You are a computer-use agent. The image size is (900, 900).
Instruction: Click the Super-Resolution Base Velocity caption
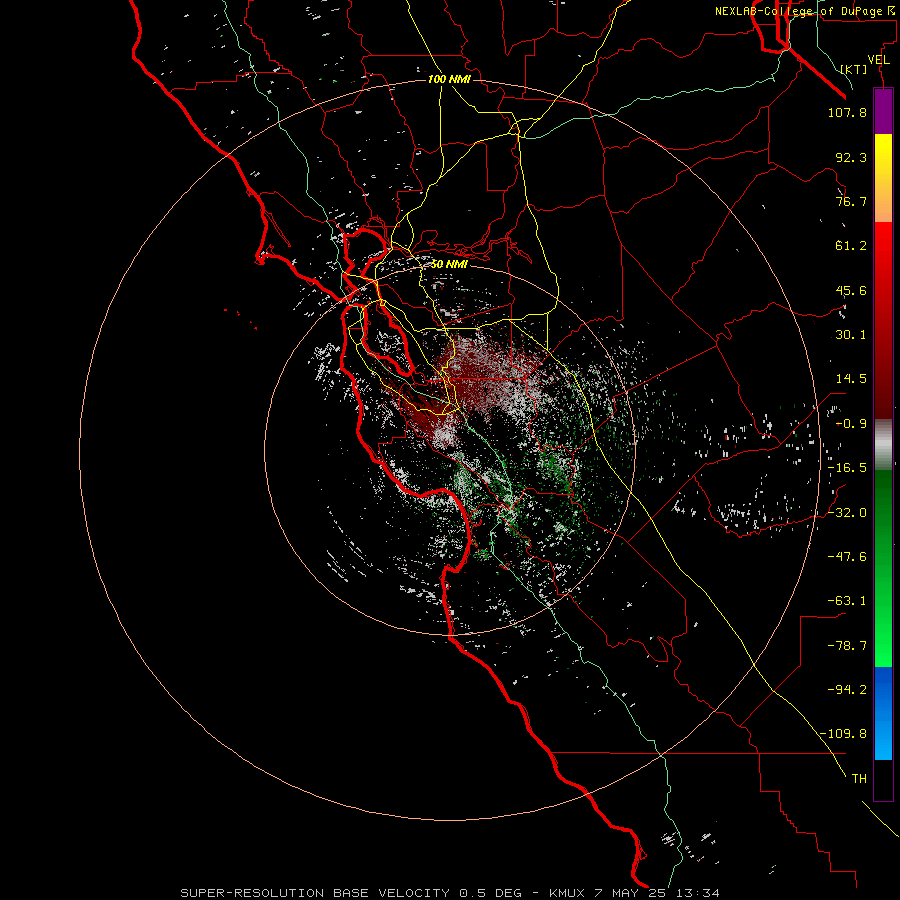pos(449,893)
